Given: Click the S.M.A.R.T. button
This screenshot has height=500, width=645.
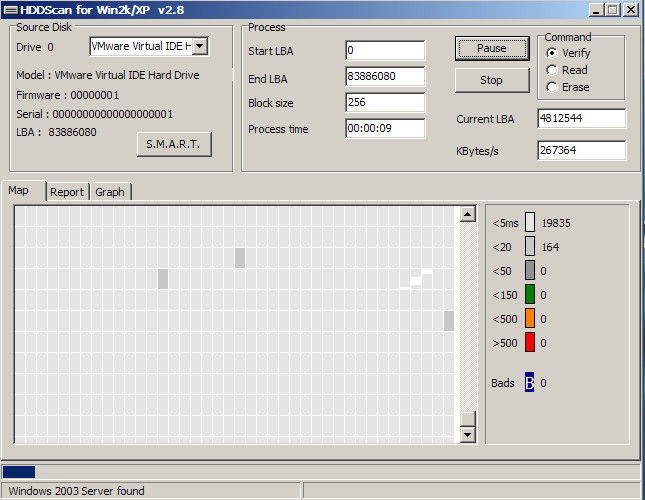Looking at the screenshot, I should point(174,144).
